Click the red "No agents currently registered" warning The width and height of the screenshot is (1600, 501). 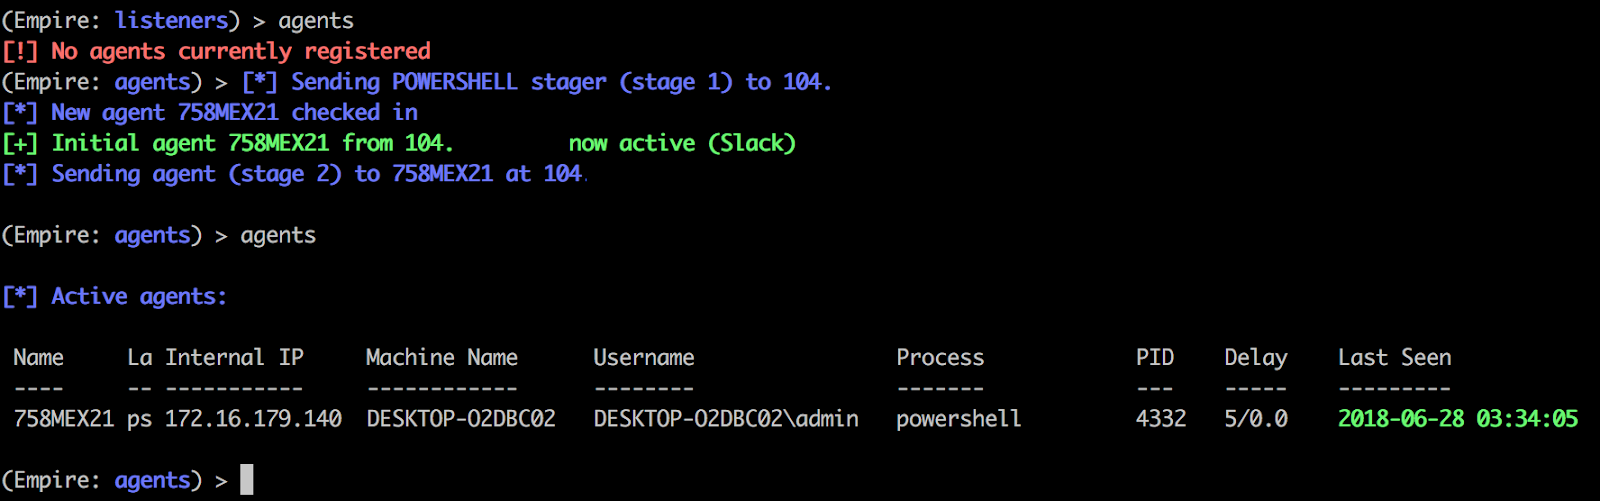coord(240,51)
